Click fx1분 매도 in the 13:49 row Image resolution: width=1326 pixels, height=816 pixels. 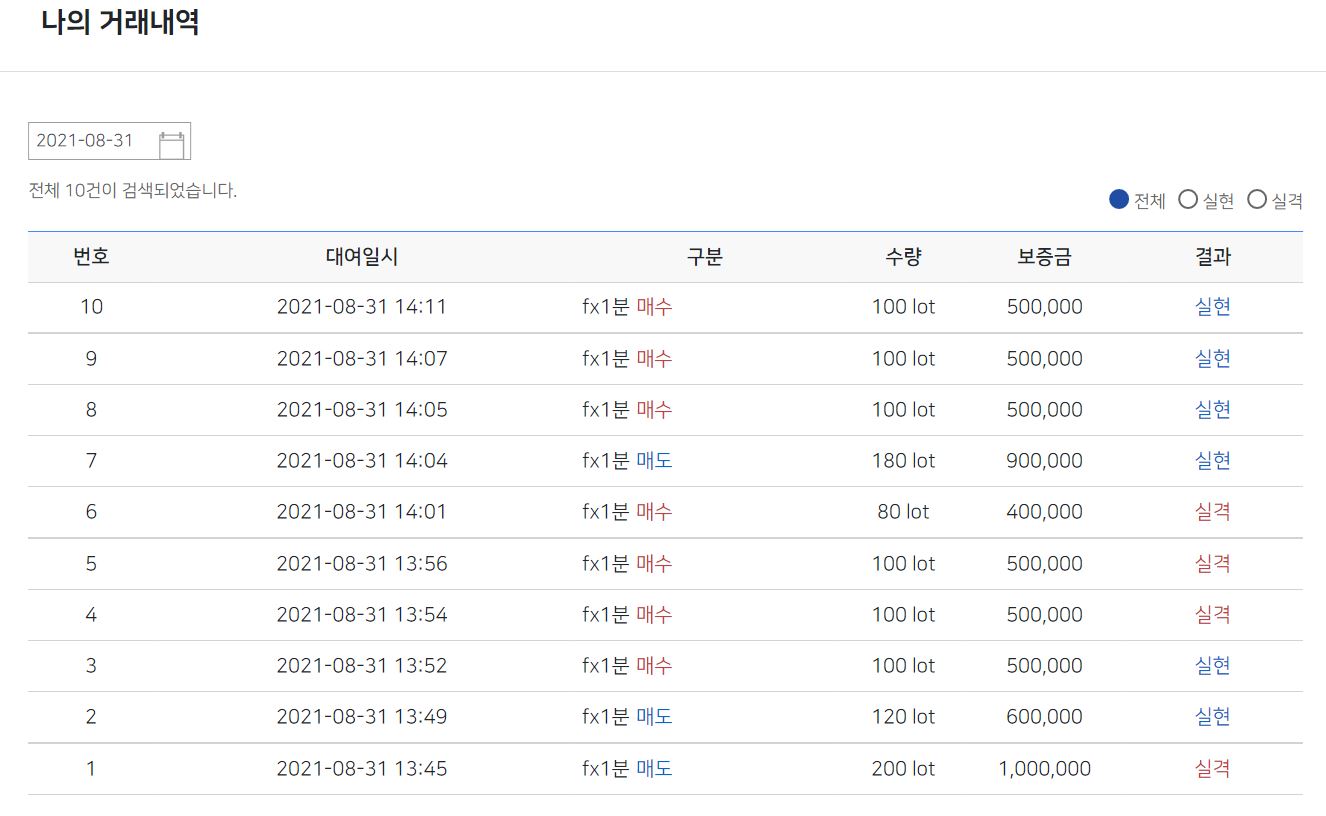tap(627, 716)
